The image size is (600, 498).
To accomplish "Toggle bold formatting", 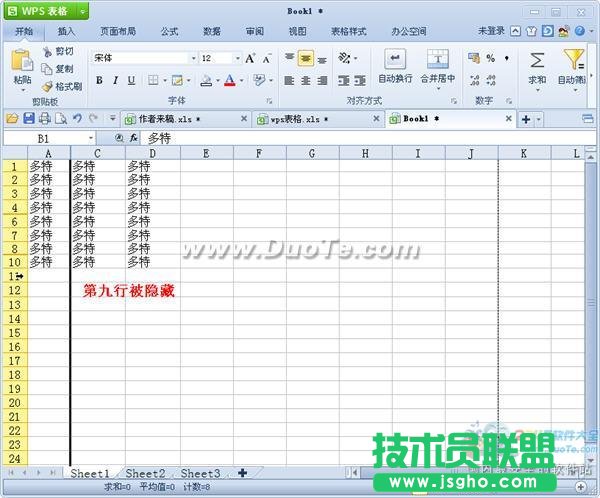I will pyautogui.click(x=99, y=80).
